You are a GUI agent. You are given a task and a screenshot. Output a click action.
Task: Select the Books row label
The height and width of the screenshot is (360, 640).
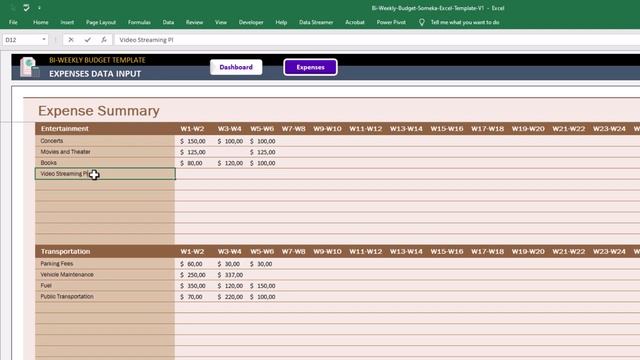pyautogui.click(x=49, y=163)
